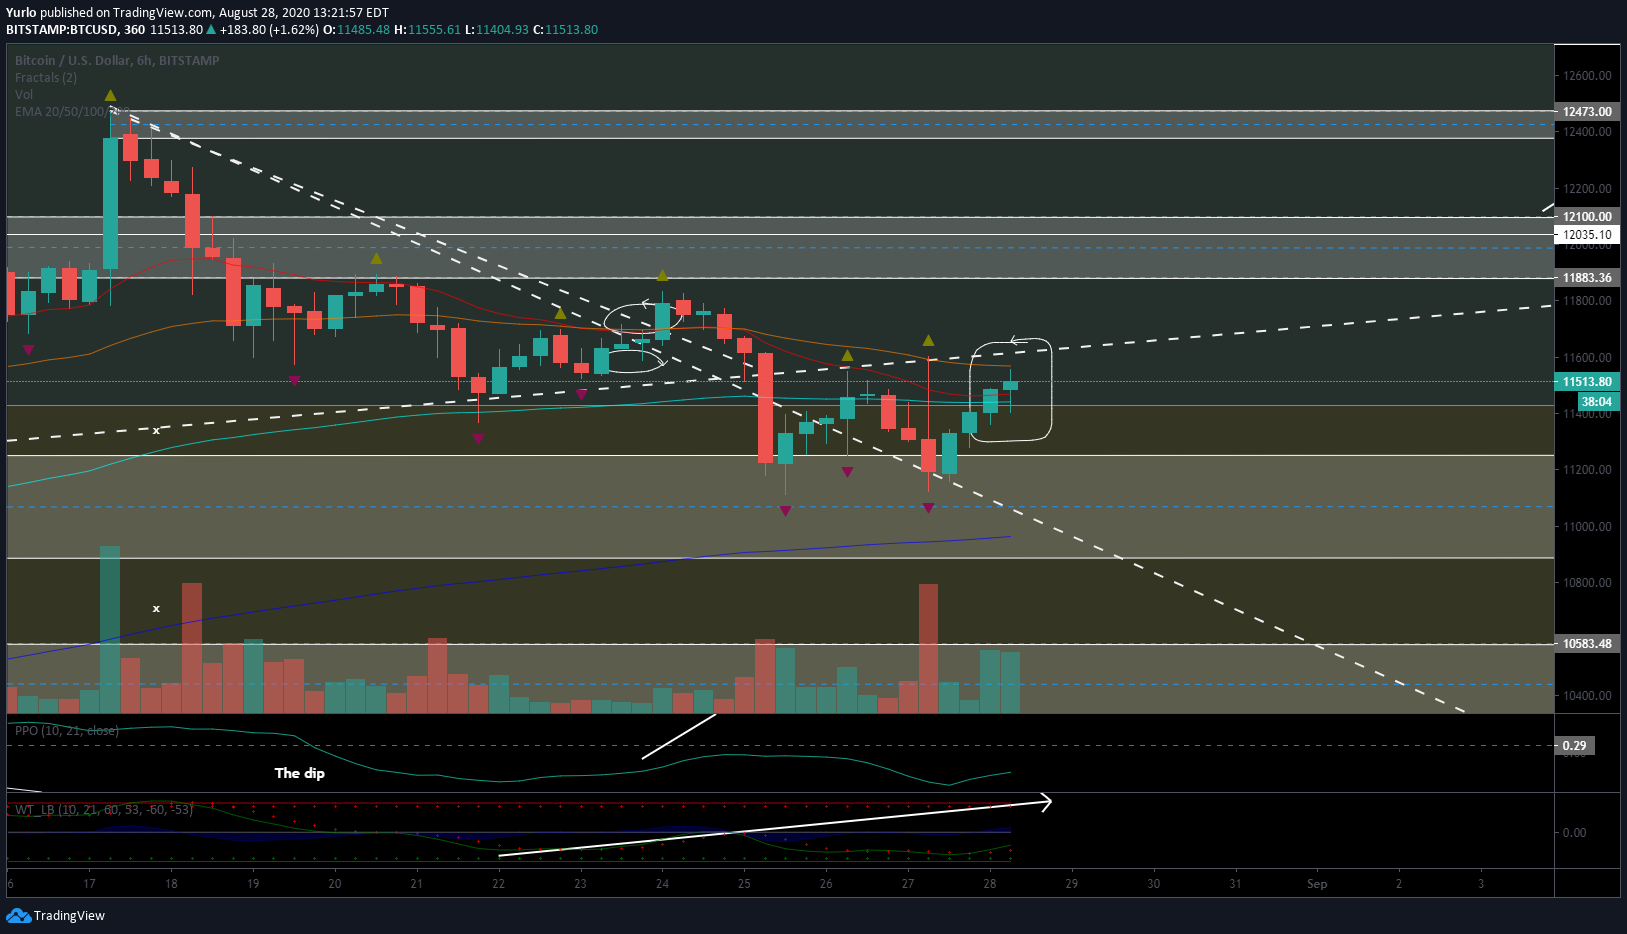Click date 20 on the time axis
This screenshot has height=934, width=1627.
click(x=335, y=884)
